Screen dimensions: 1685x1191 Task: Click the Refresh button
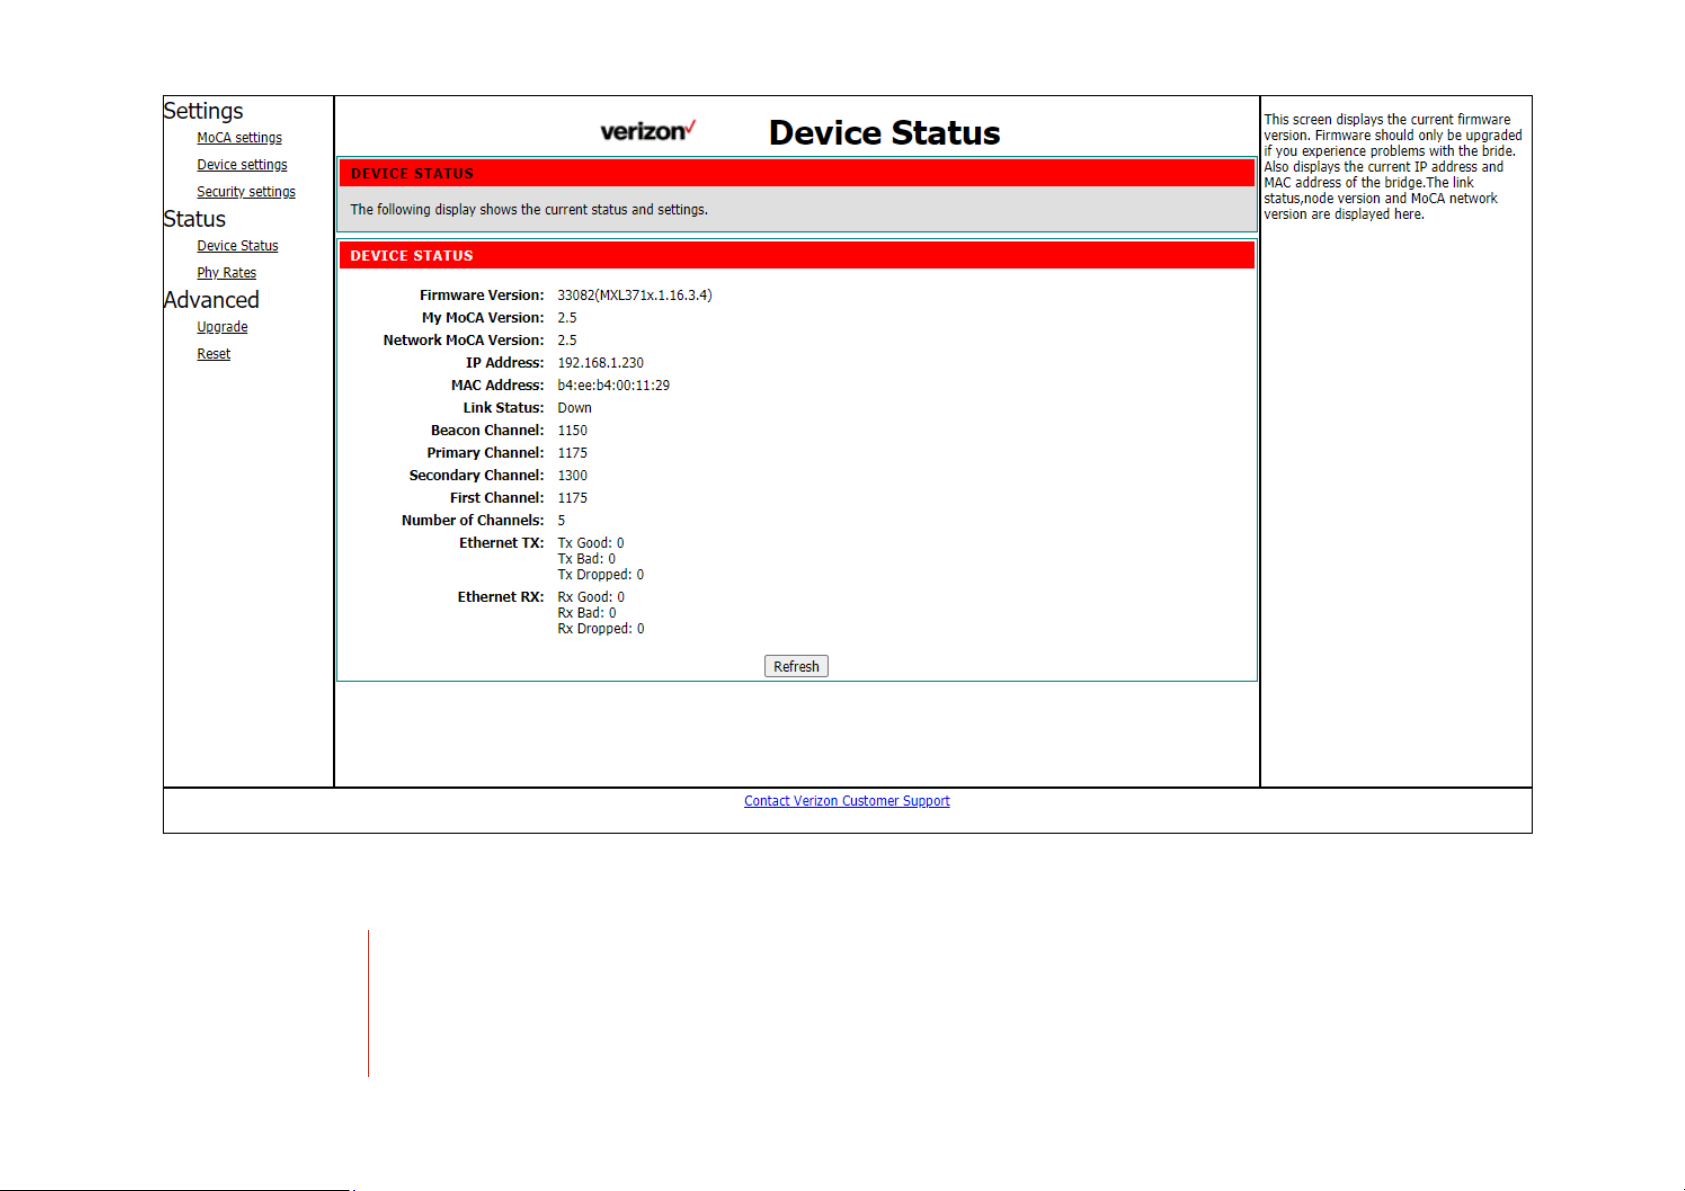[x=796, y=666]
